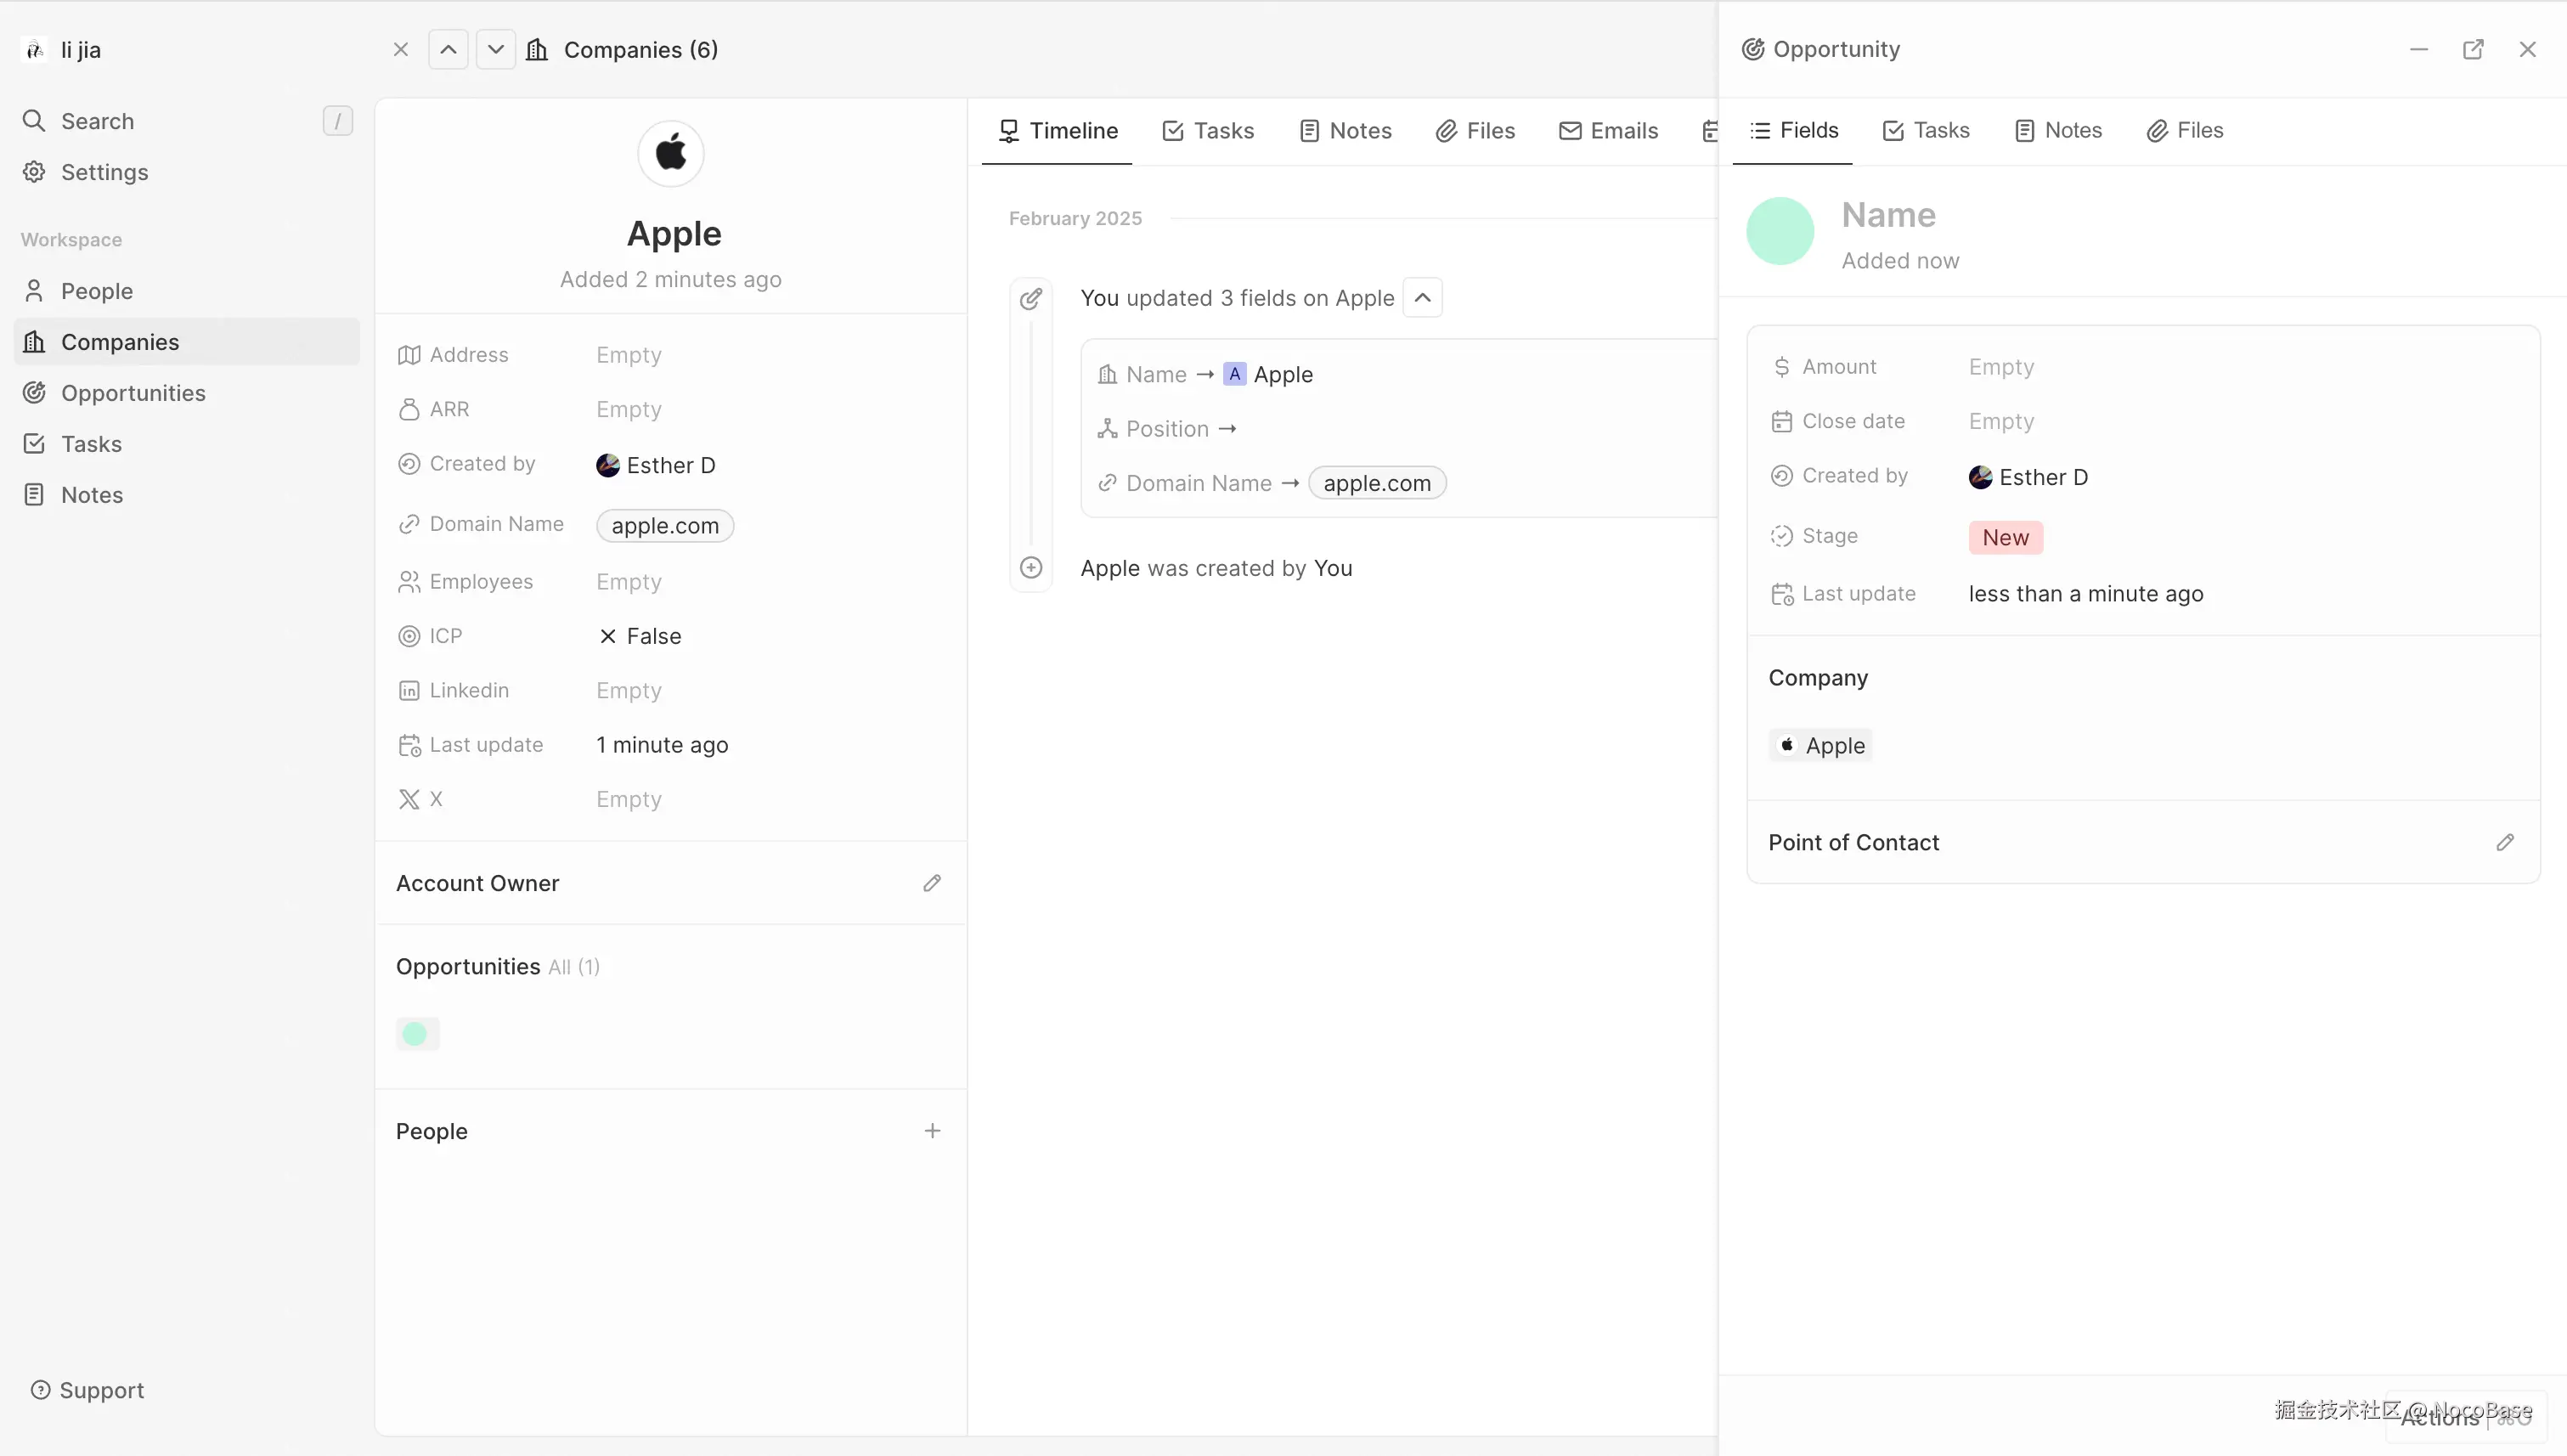Close the Opportunity side panel

point(2527,49)
